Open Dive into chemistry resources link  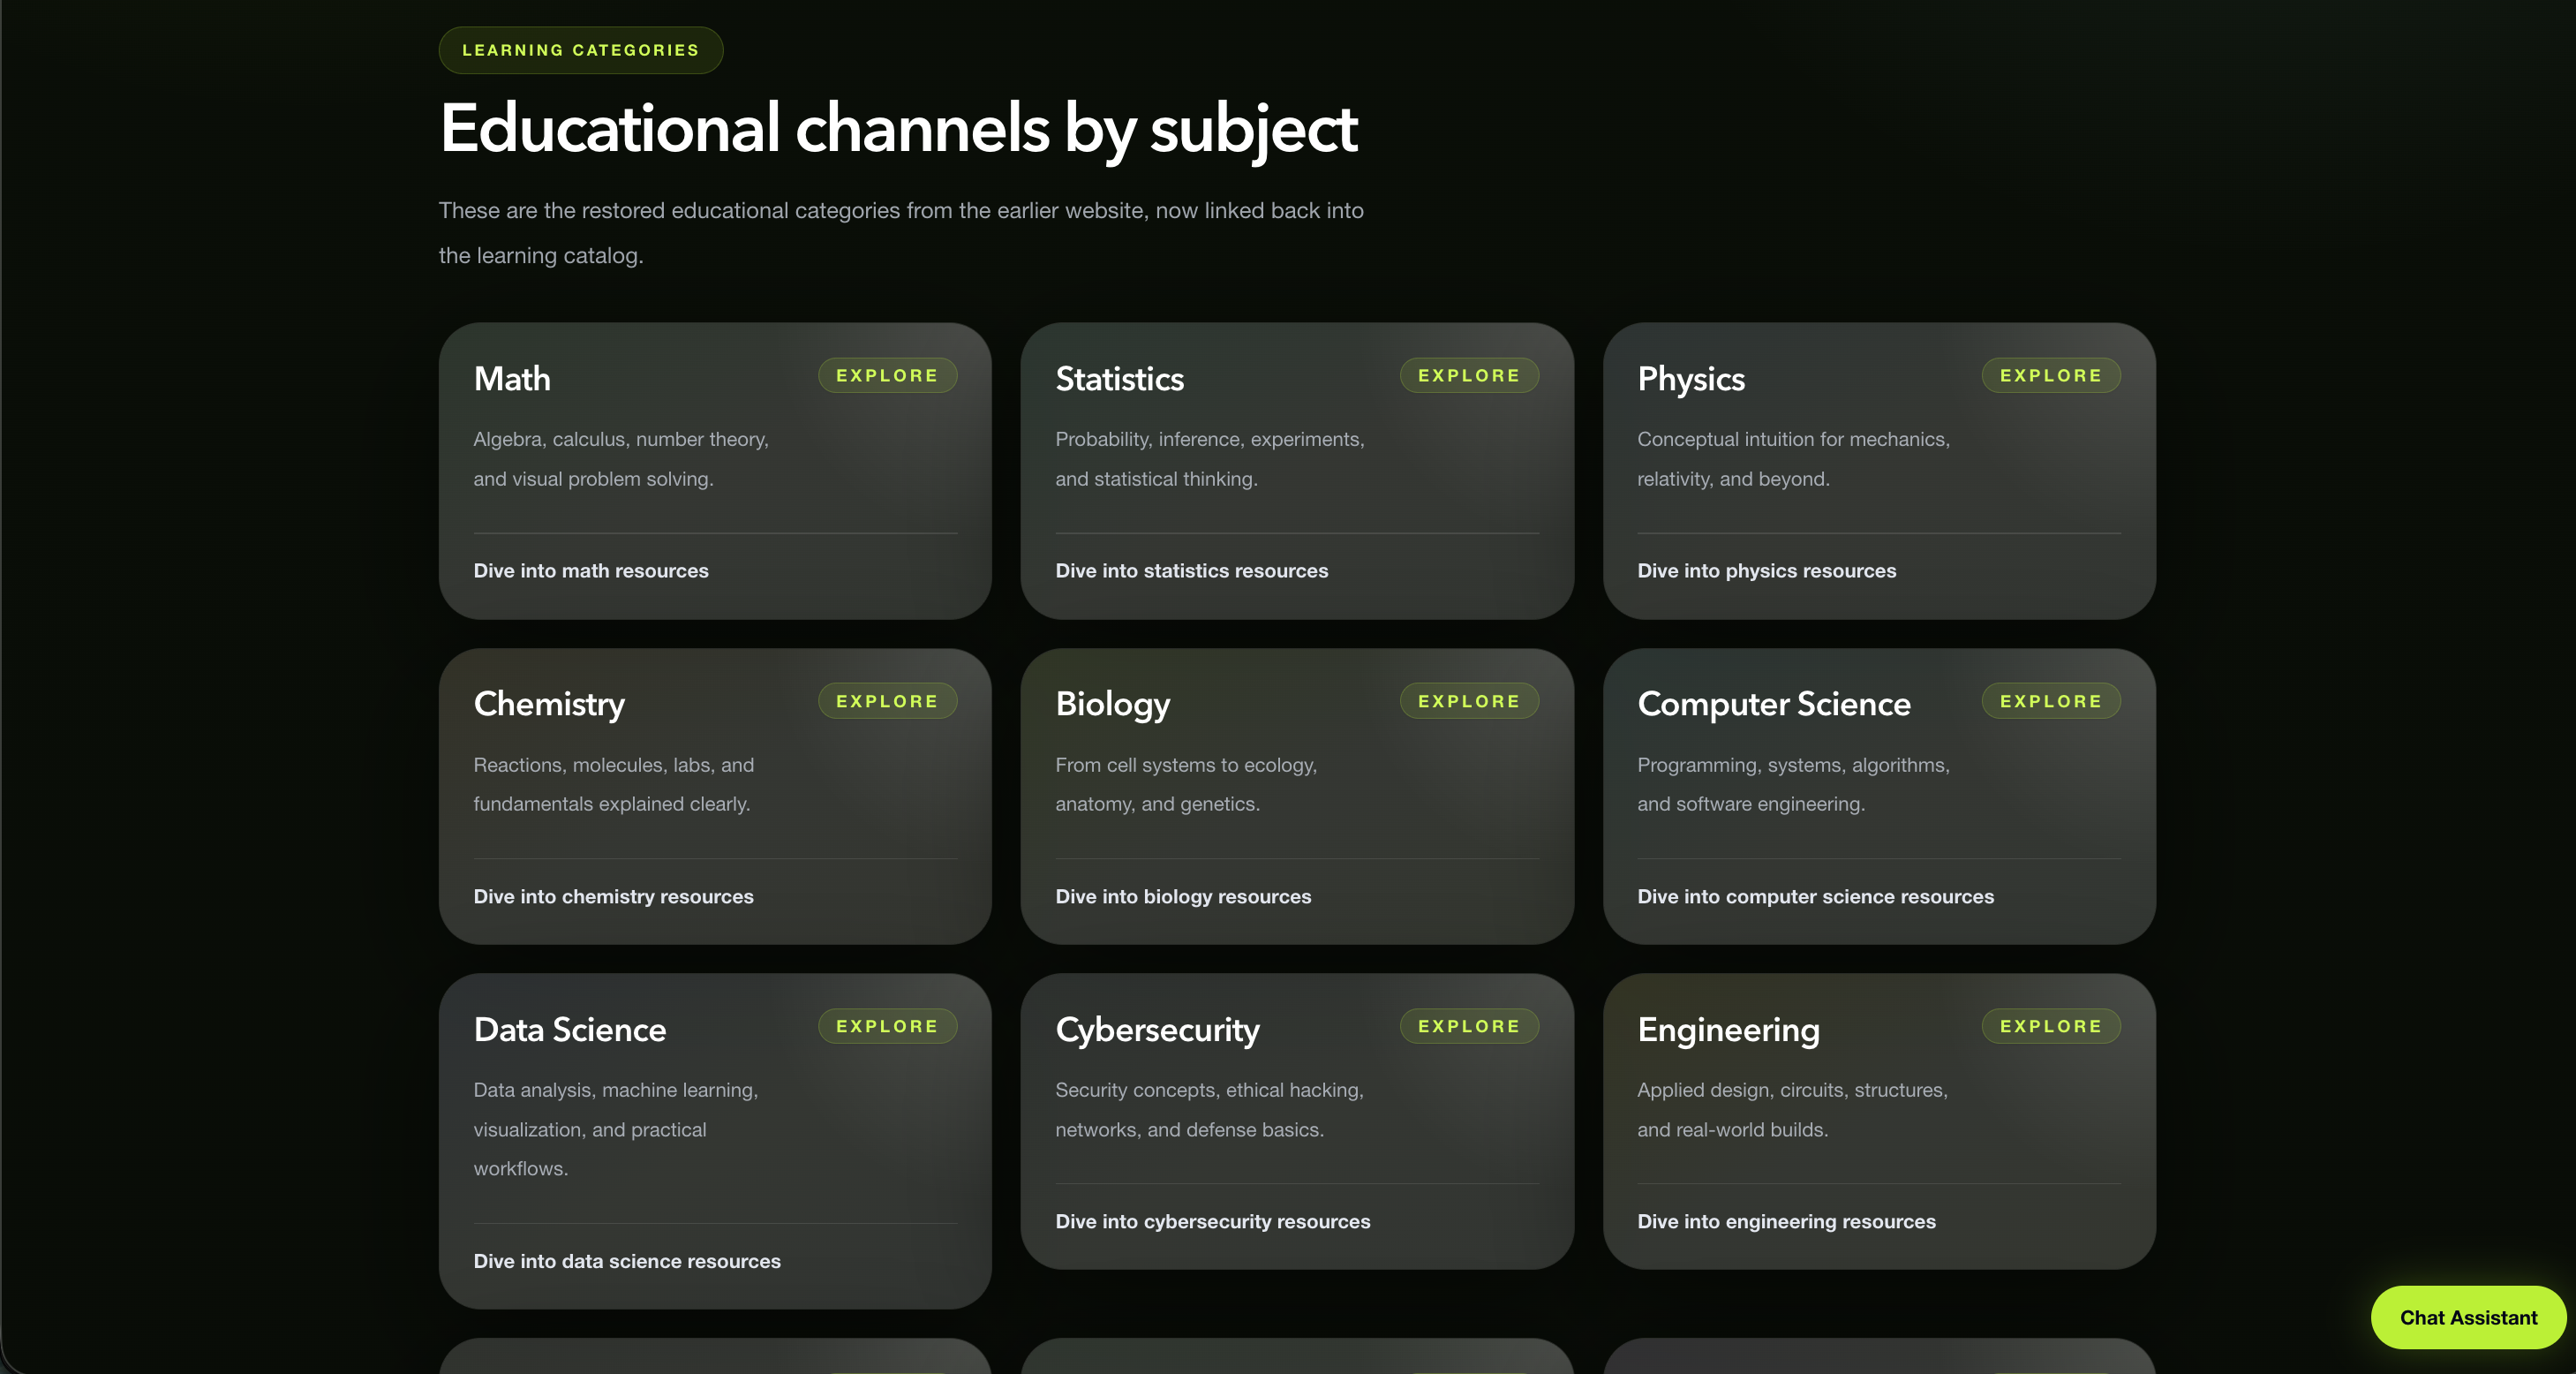coord(613,897)
